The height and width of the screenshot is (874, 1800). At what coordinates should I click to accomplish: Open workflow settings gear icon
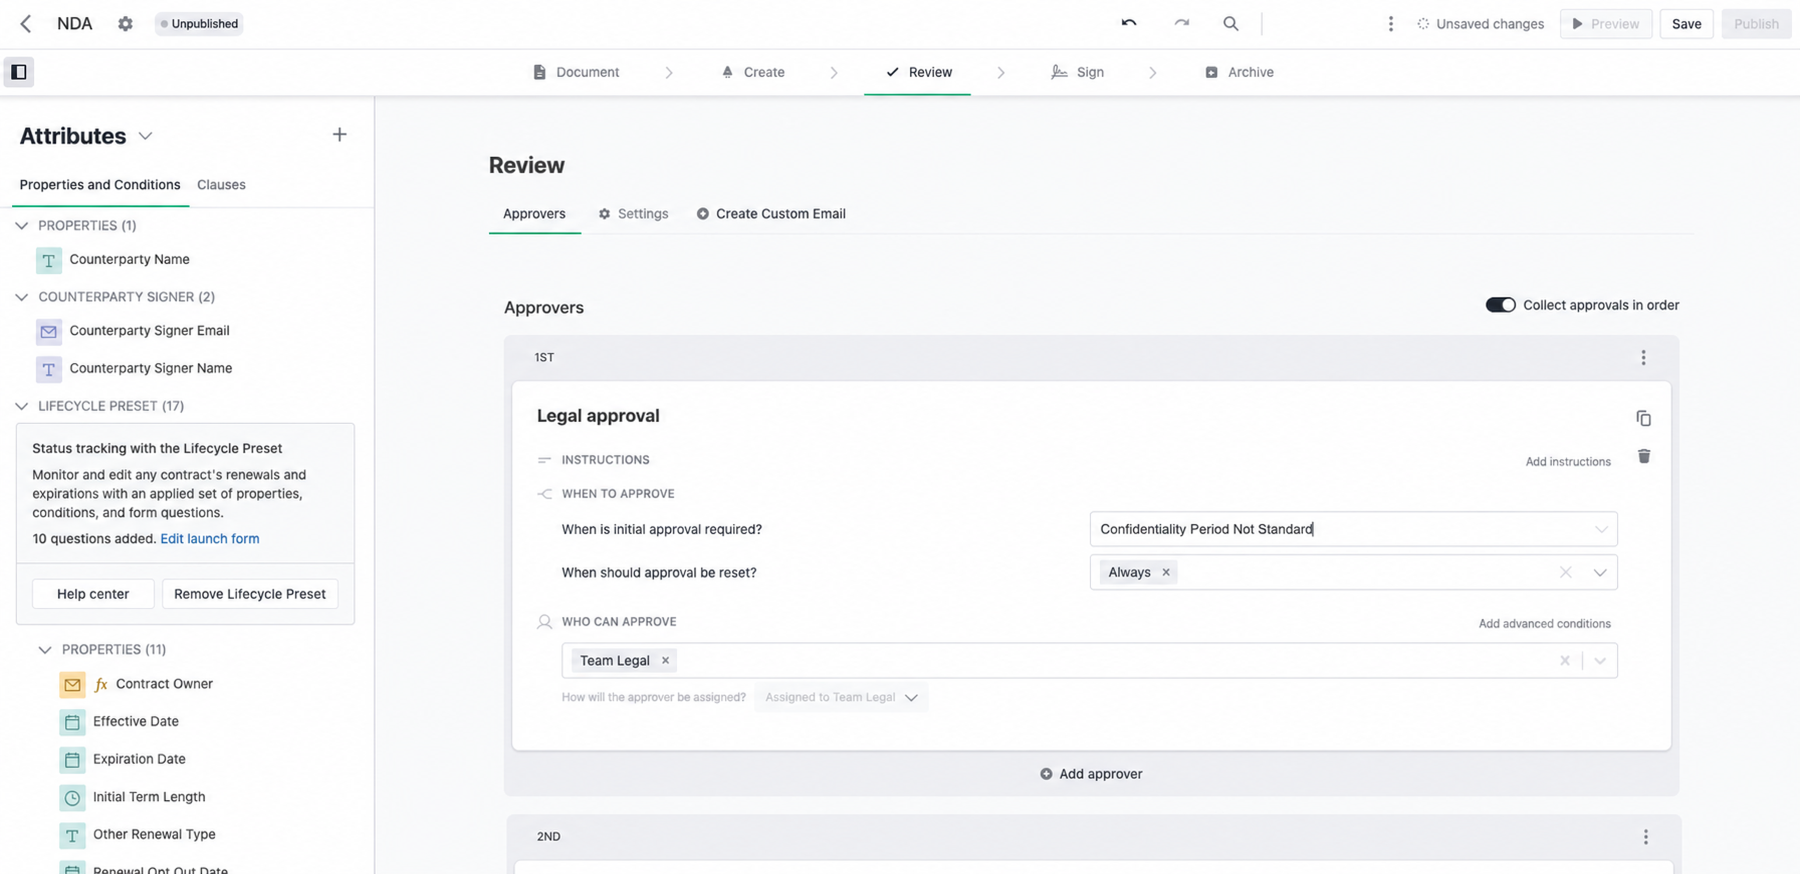coord(125,24)
